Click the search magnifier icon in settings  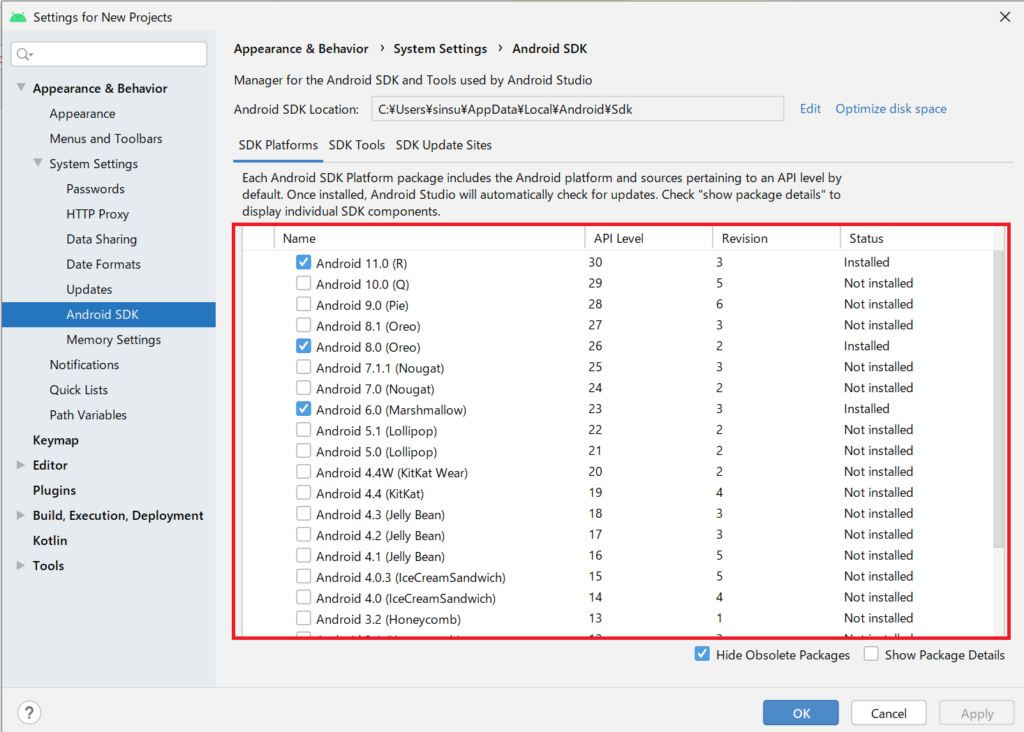[24, 54]
